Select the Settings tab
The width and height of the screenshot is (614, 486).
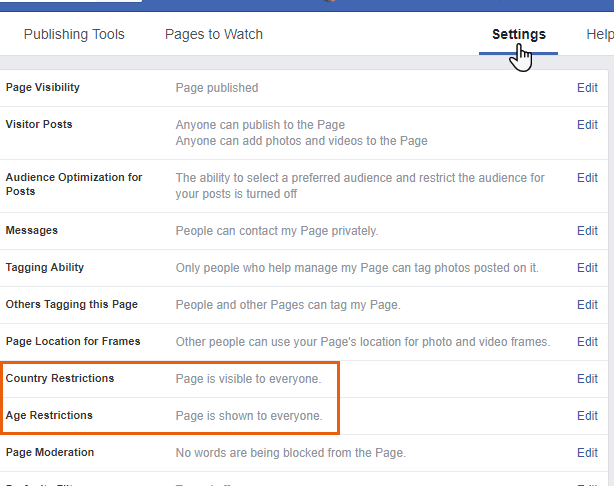click(518, 34)
